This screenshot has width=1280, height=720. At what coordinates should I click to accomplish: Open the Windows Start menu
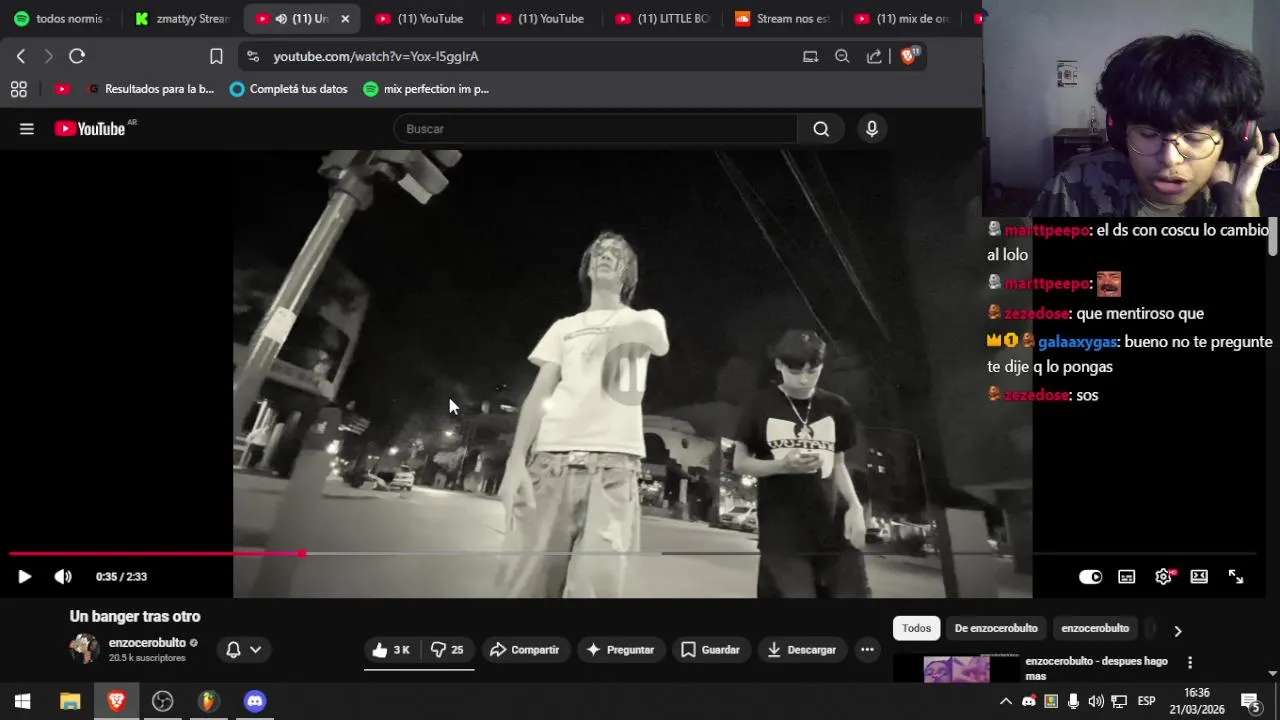pyautogui.click(x=23, y=701)
